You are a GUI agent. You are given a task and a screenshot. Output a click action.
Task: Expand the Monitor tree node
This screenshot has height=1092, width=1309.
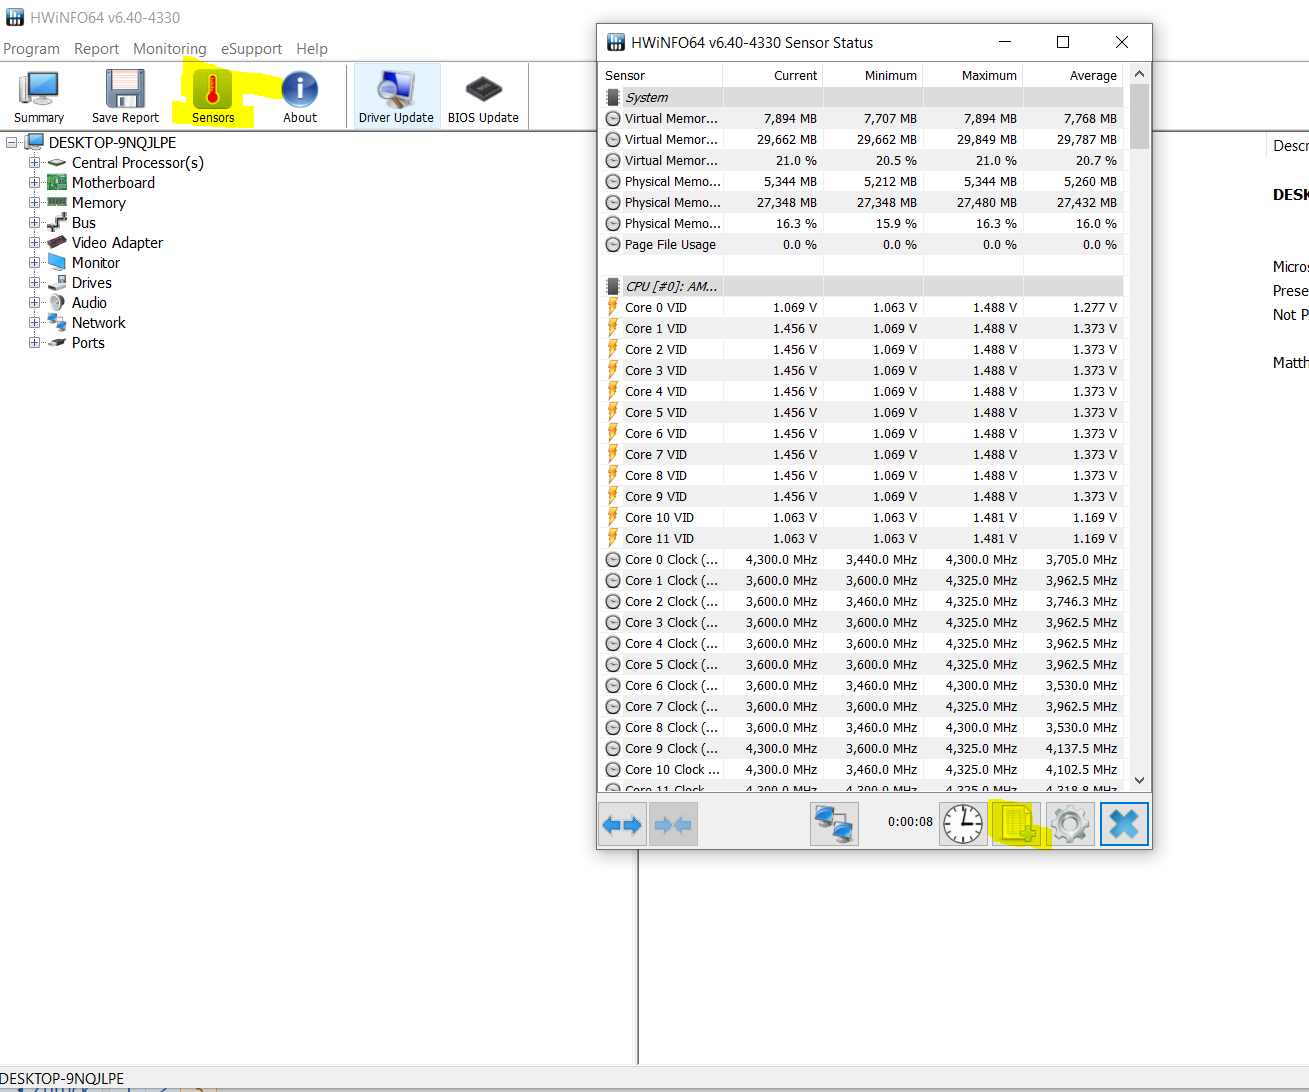coord(35,262)
